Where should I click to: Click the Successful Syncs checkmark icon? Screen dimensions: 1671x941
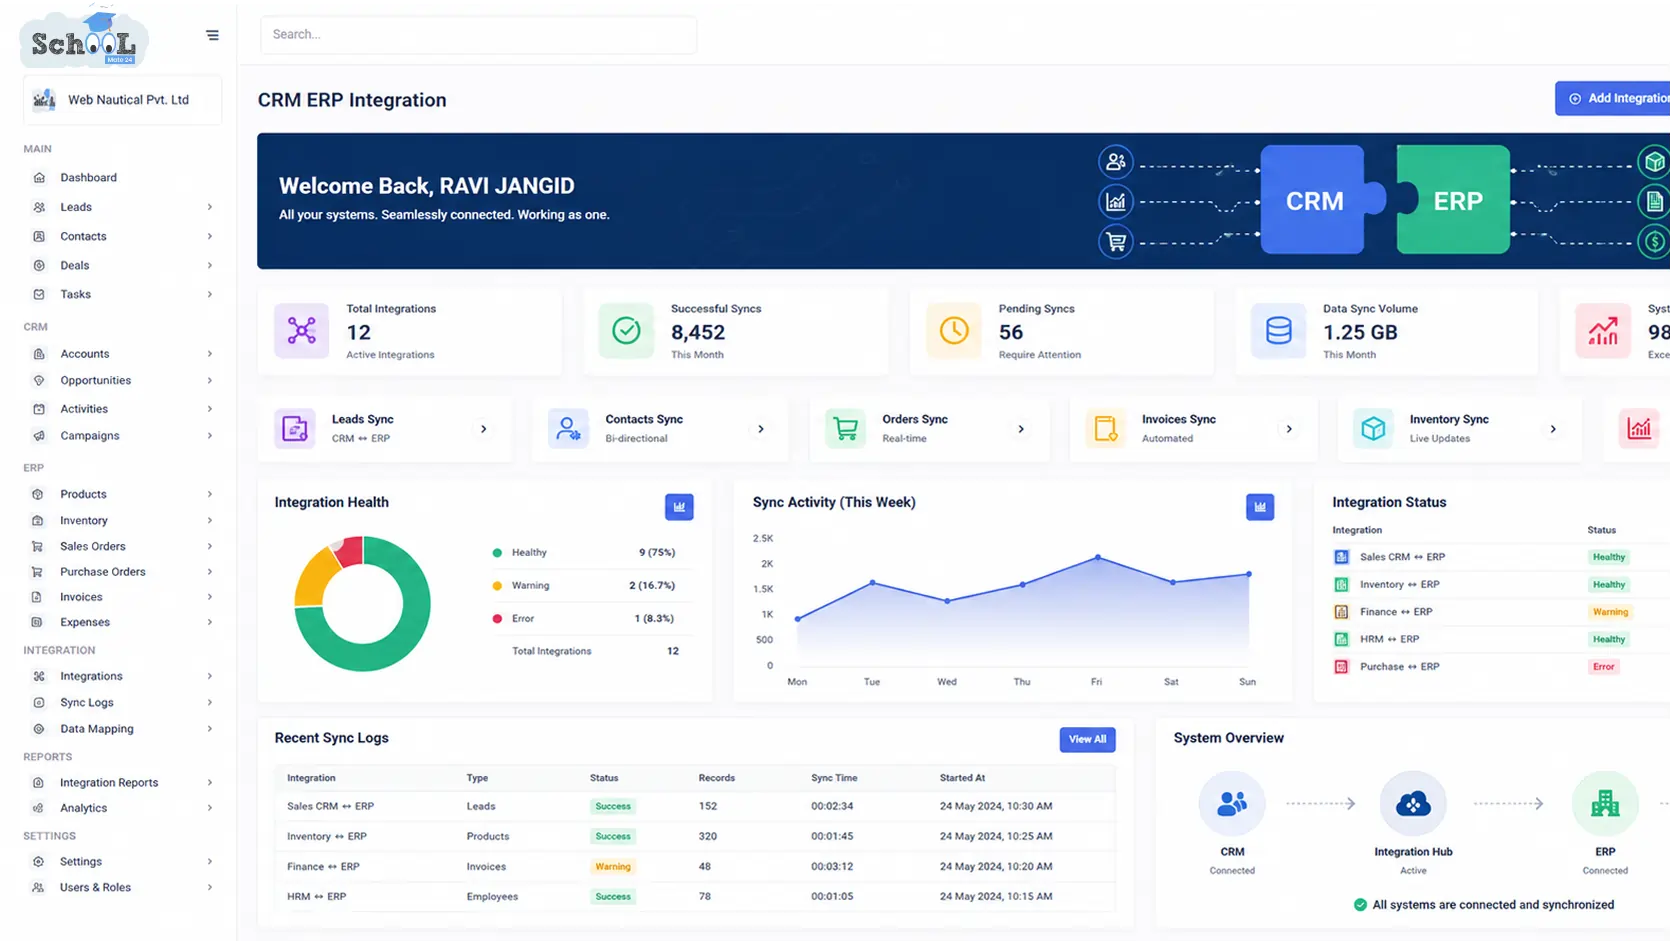626,331
